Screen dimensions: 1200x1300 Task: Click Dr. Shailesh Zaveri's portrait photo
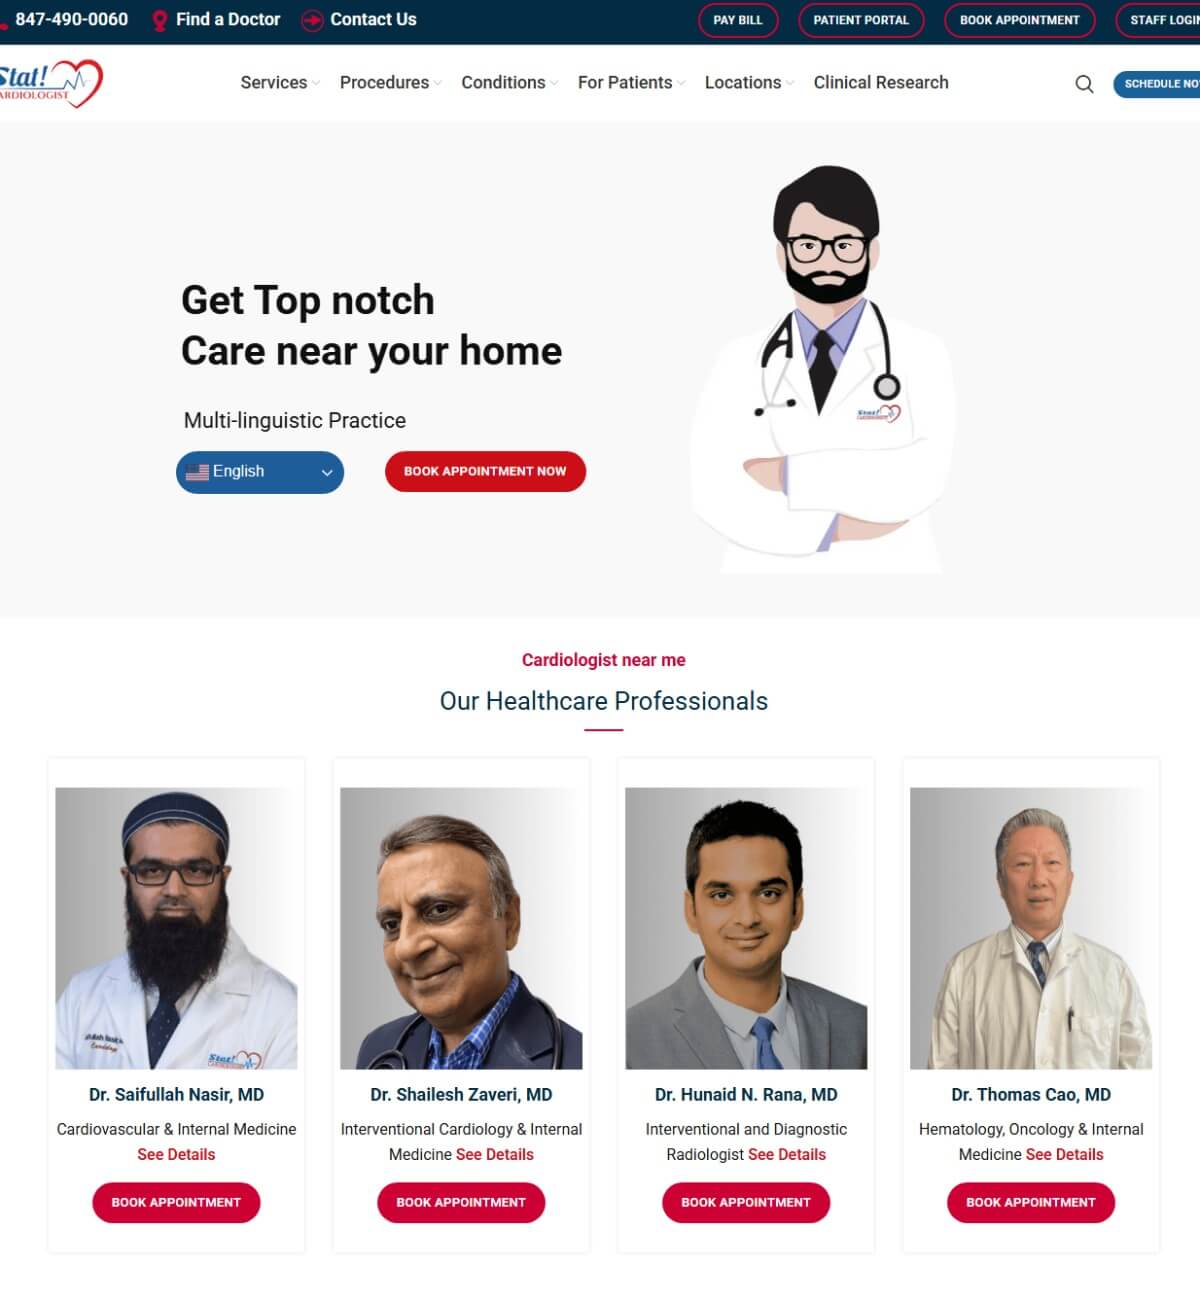(461, 928)
